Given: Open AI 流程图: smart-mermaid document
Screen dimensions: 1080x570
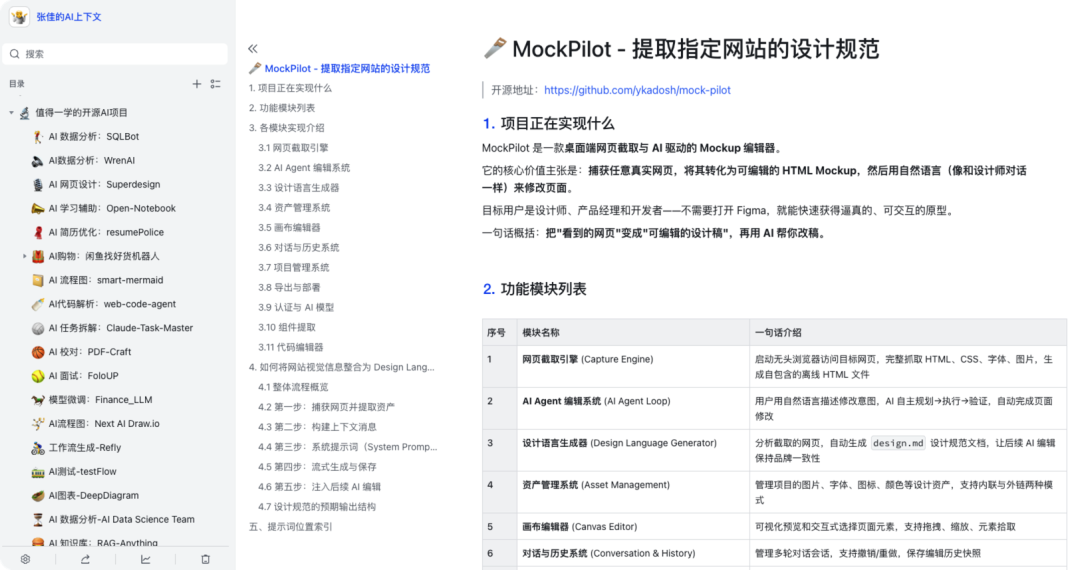Looking at the screenshot, I should tap(106, 280).
